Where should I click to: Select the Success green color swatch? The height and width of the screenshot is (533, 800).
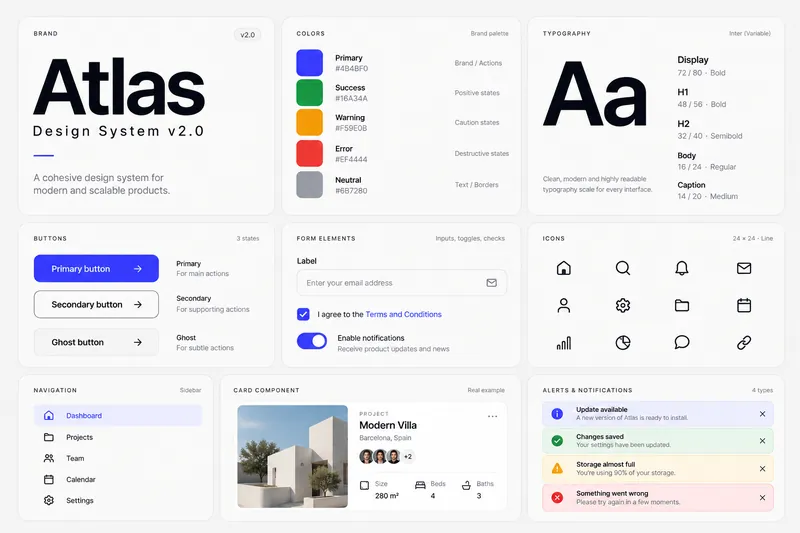click(x=310, y=92)
